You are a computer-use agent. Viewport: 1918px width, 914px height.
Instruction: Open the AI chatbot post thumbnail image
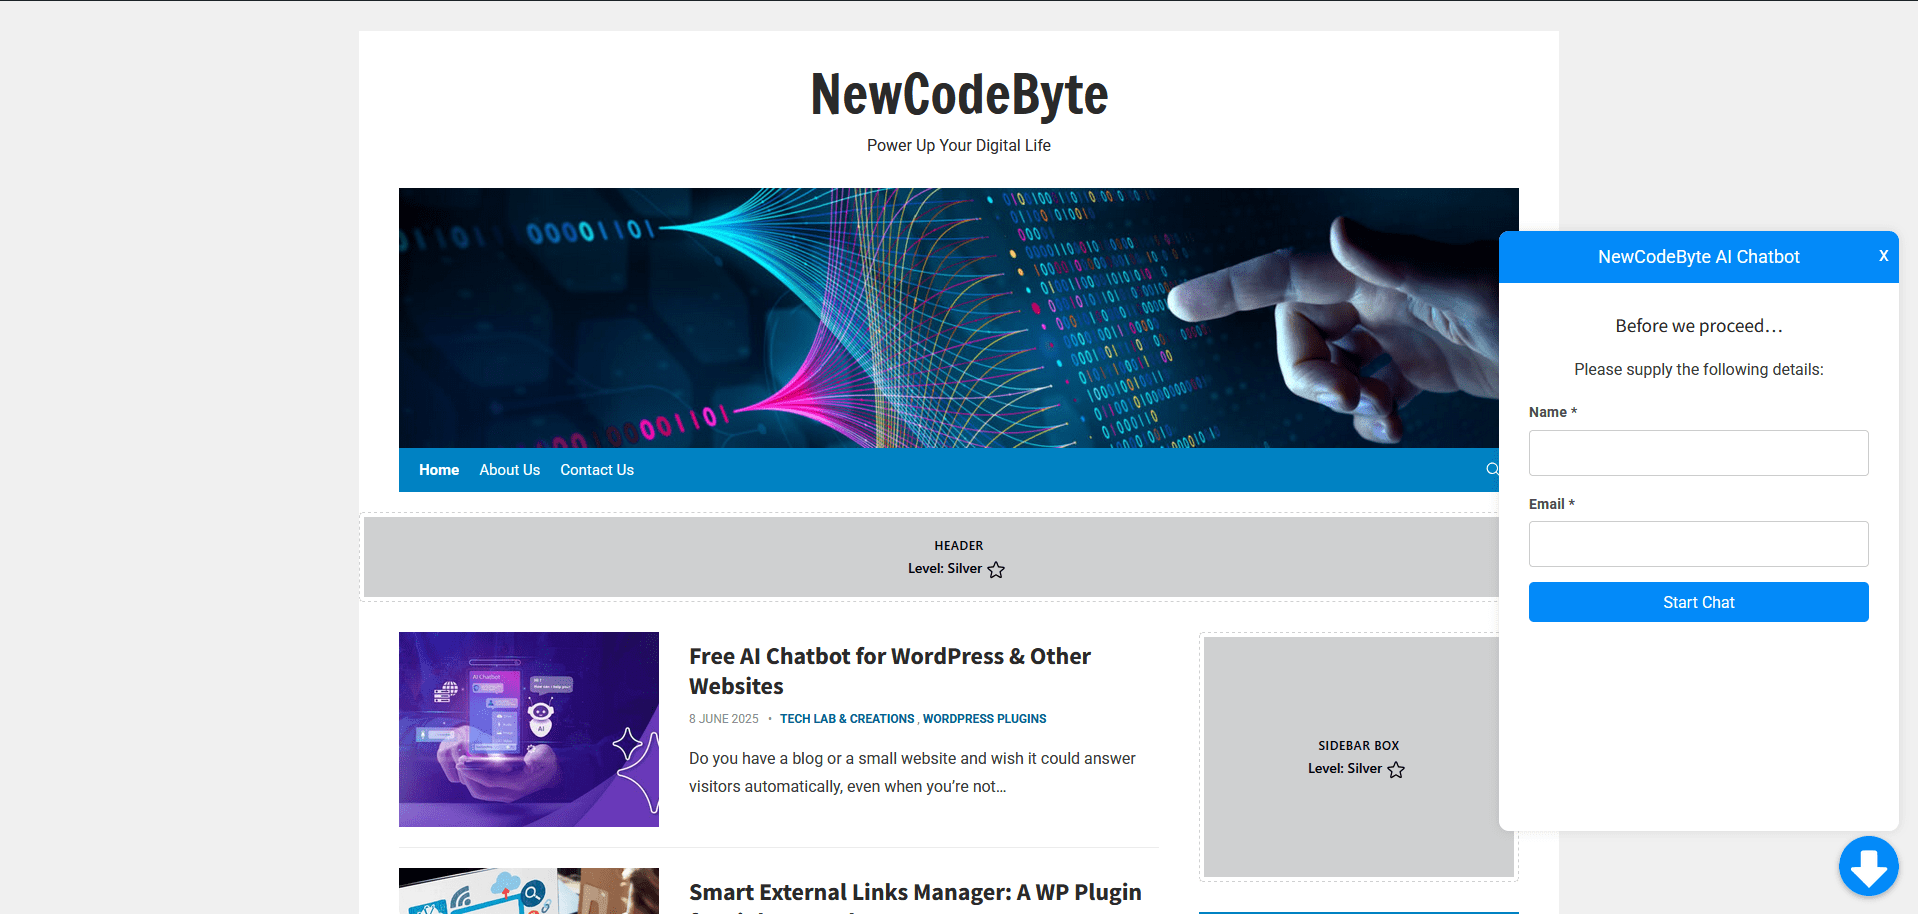pyautogui.click(x=529, y=729)
